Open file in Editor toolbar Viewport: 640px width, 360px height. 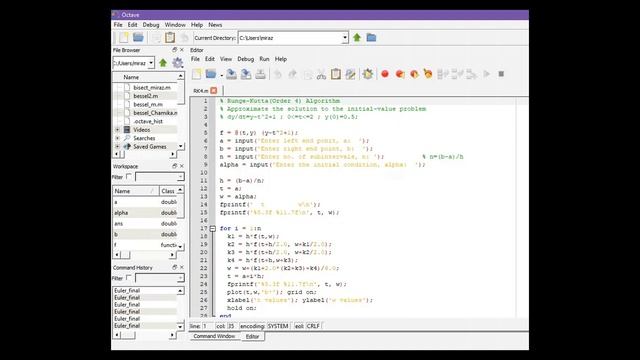click(211, 74)
